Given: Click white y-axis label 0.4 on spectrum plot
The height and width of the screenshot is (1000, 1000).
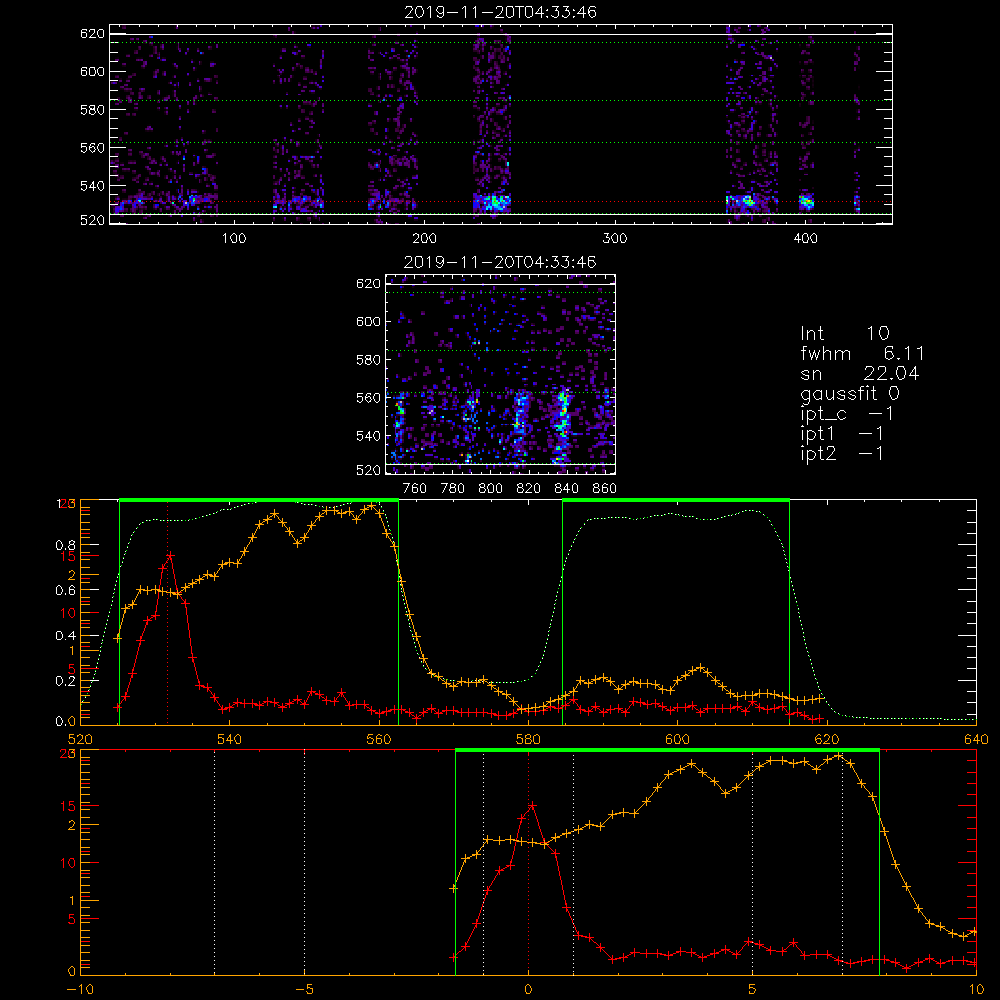Looking at the screenshot, I should coord(65,635).
